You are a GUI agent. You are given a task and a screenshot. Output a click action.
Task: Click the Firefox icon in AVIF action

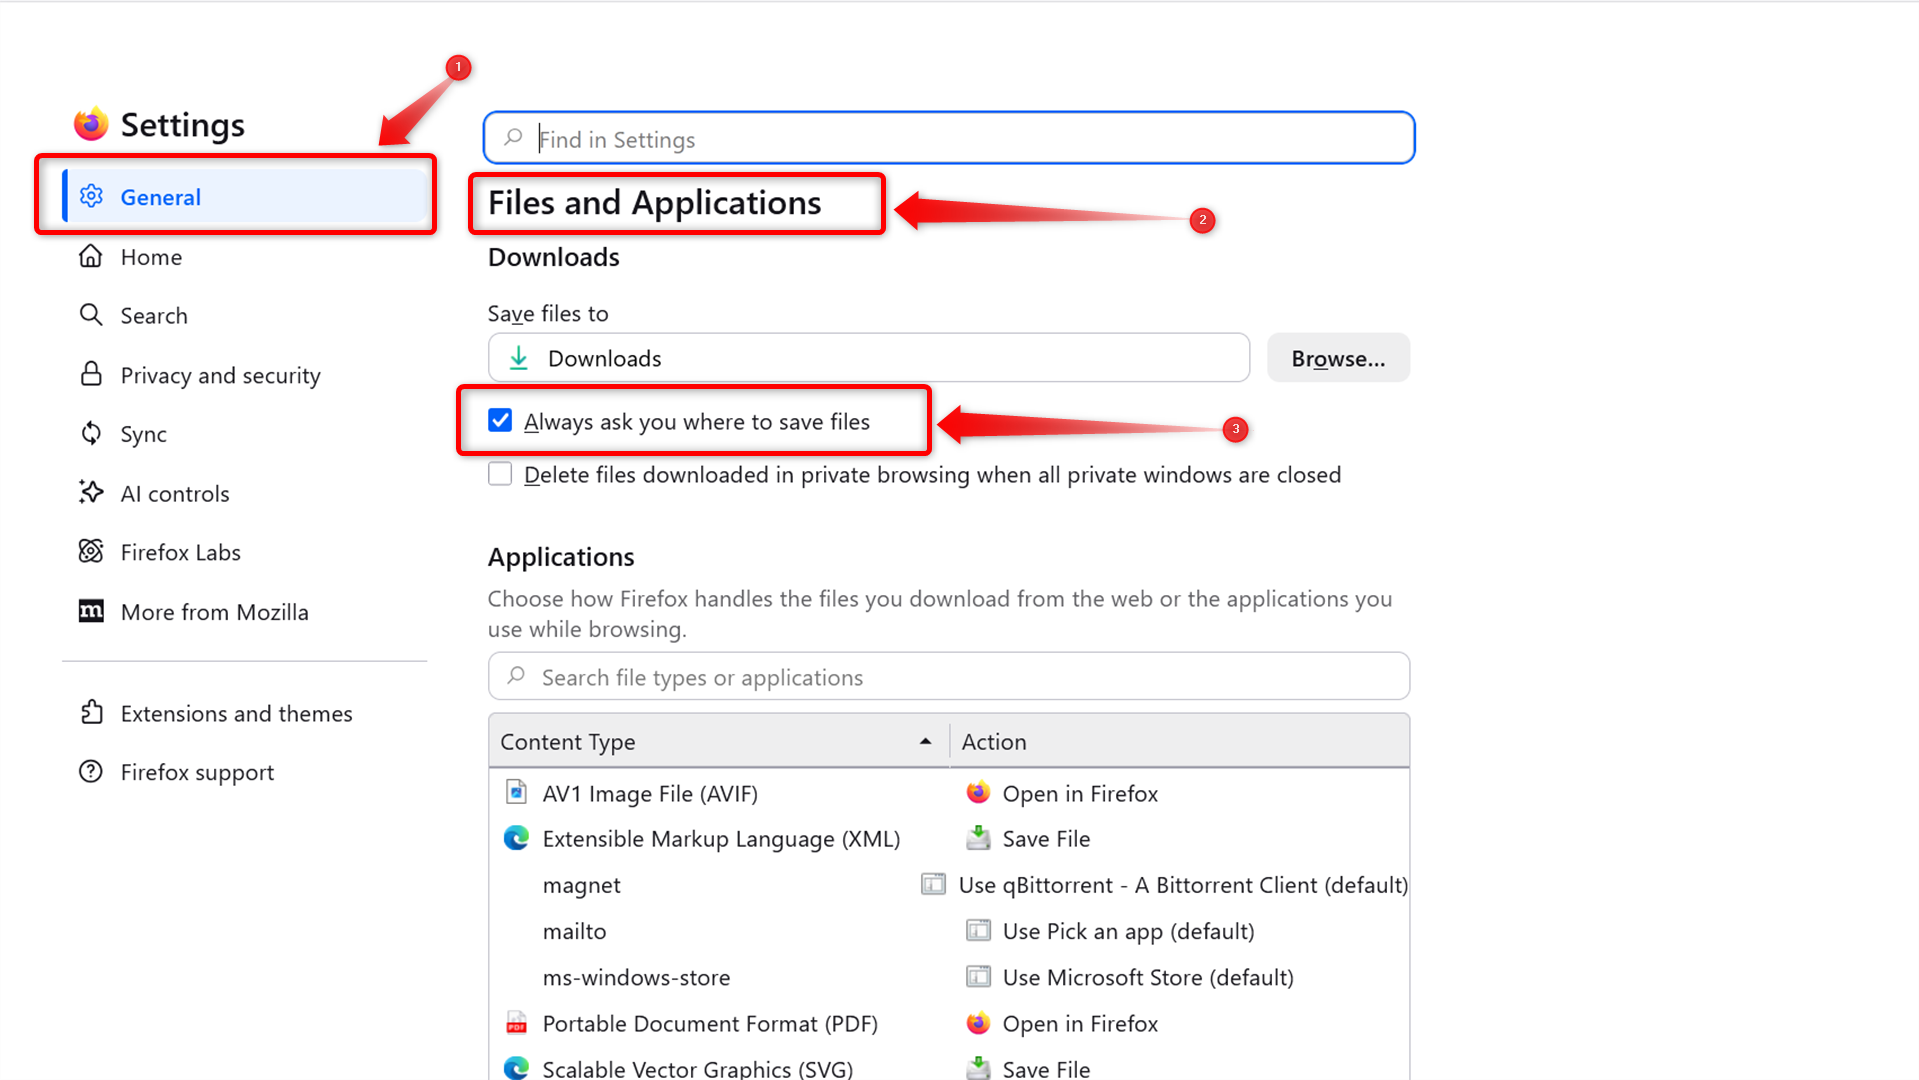coord(978,792)
